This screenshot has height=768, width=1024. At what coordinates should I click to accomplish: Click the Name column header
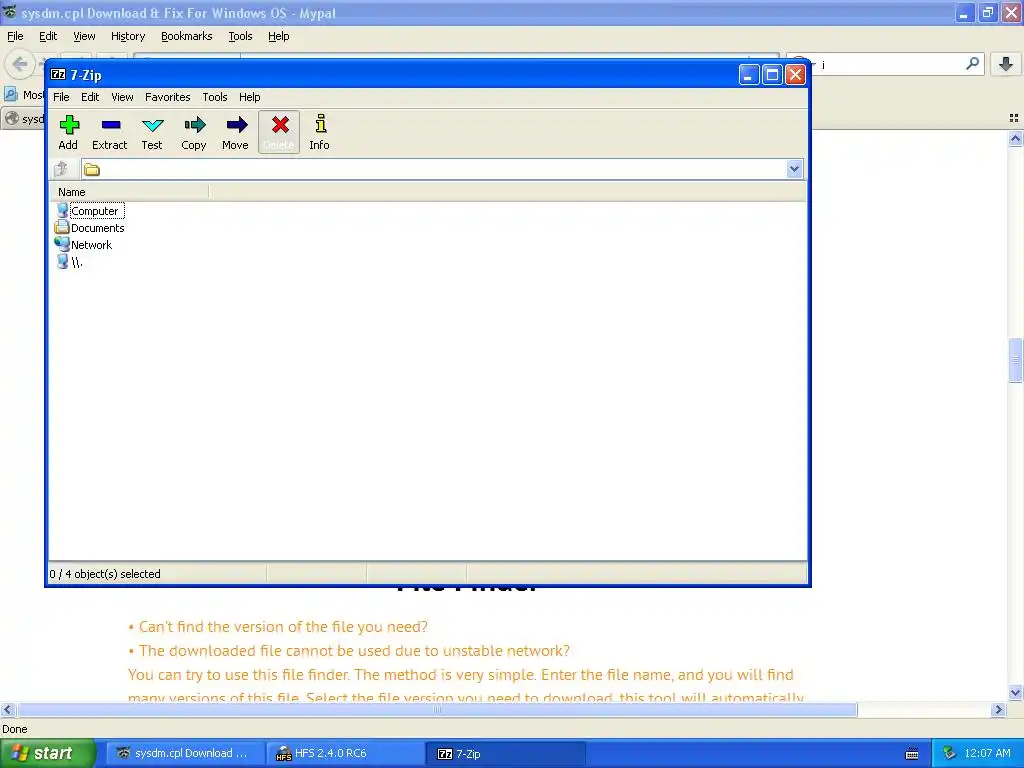pos(130,192)
